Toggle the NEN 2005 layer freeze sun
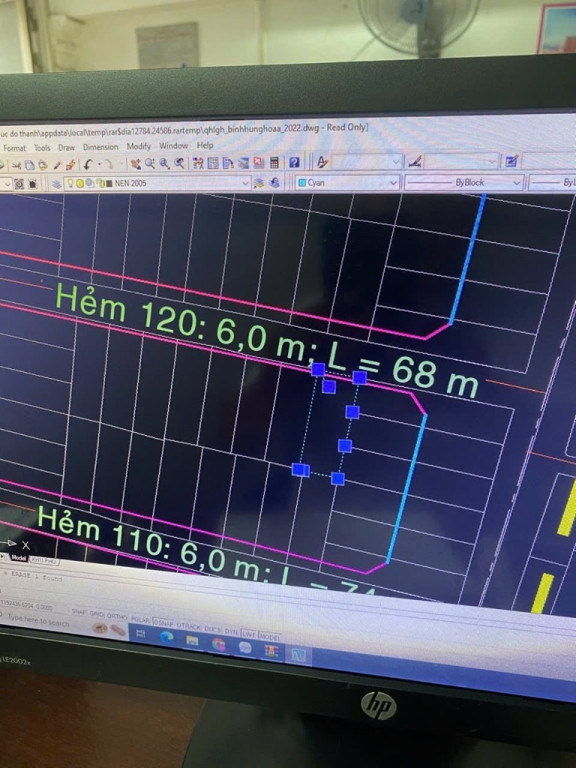 80,184
